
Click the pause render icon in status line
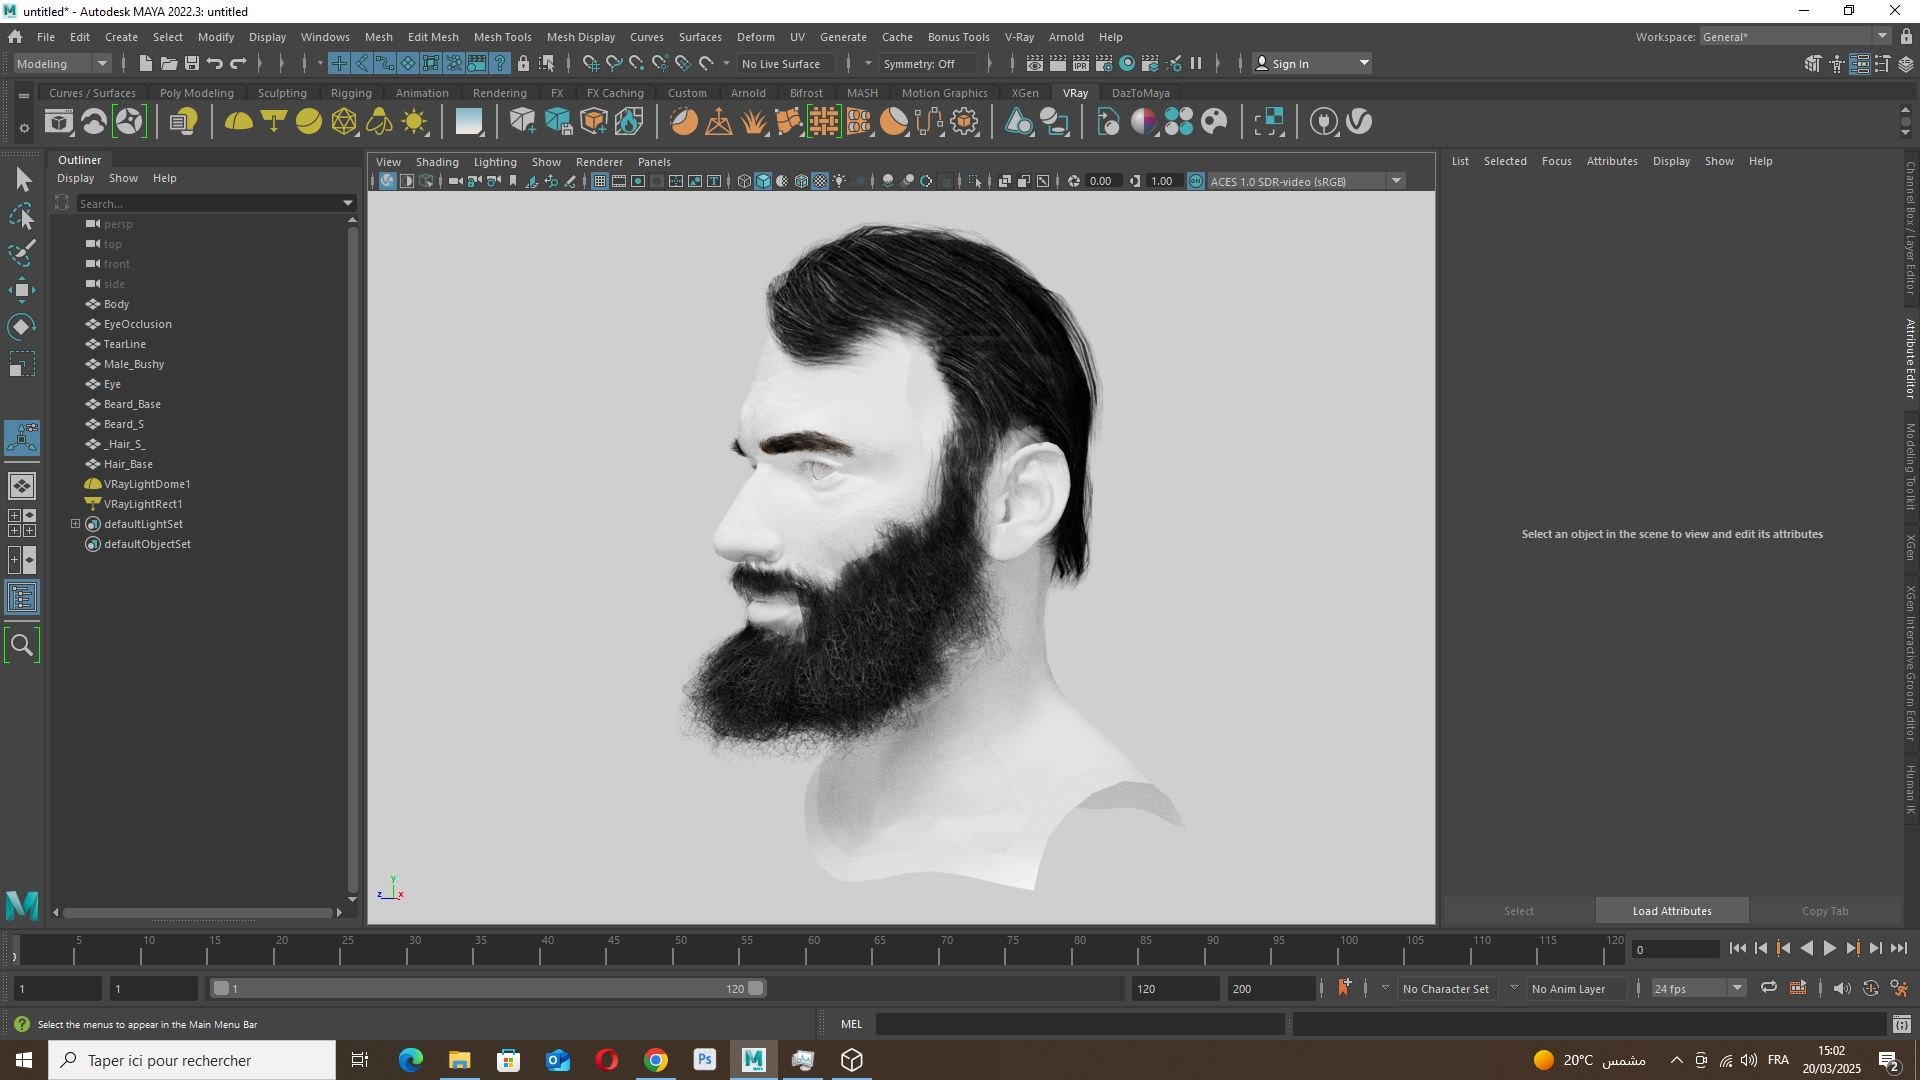(x=1196, y=63)
